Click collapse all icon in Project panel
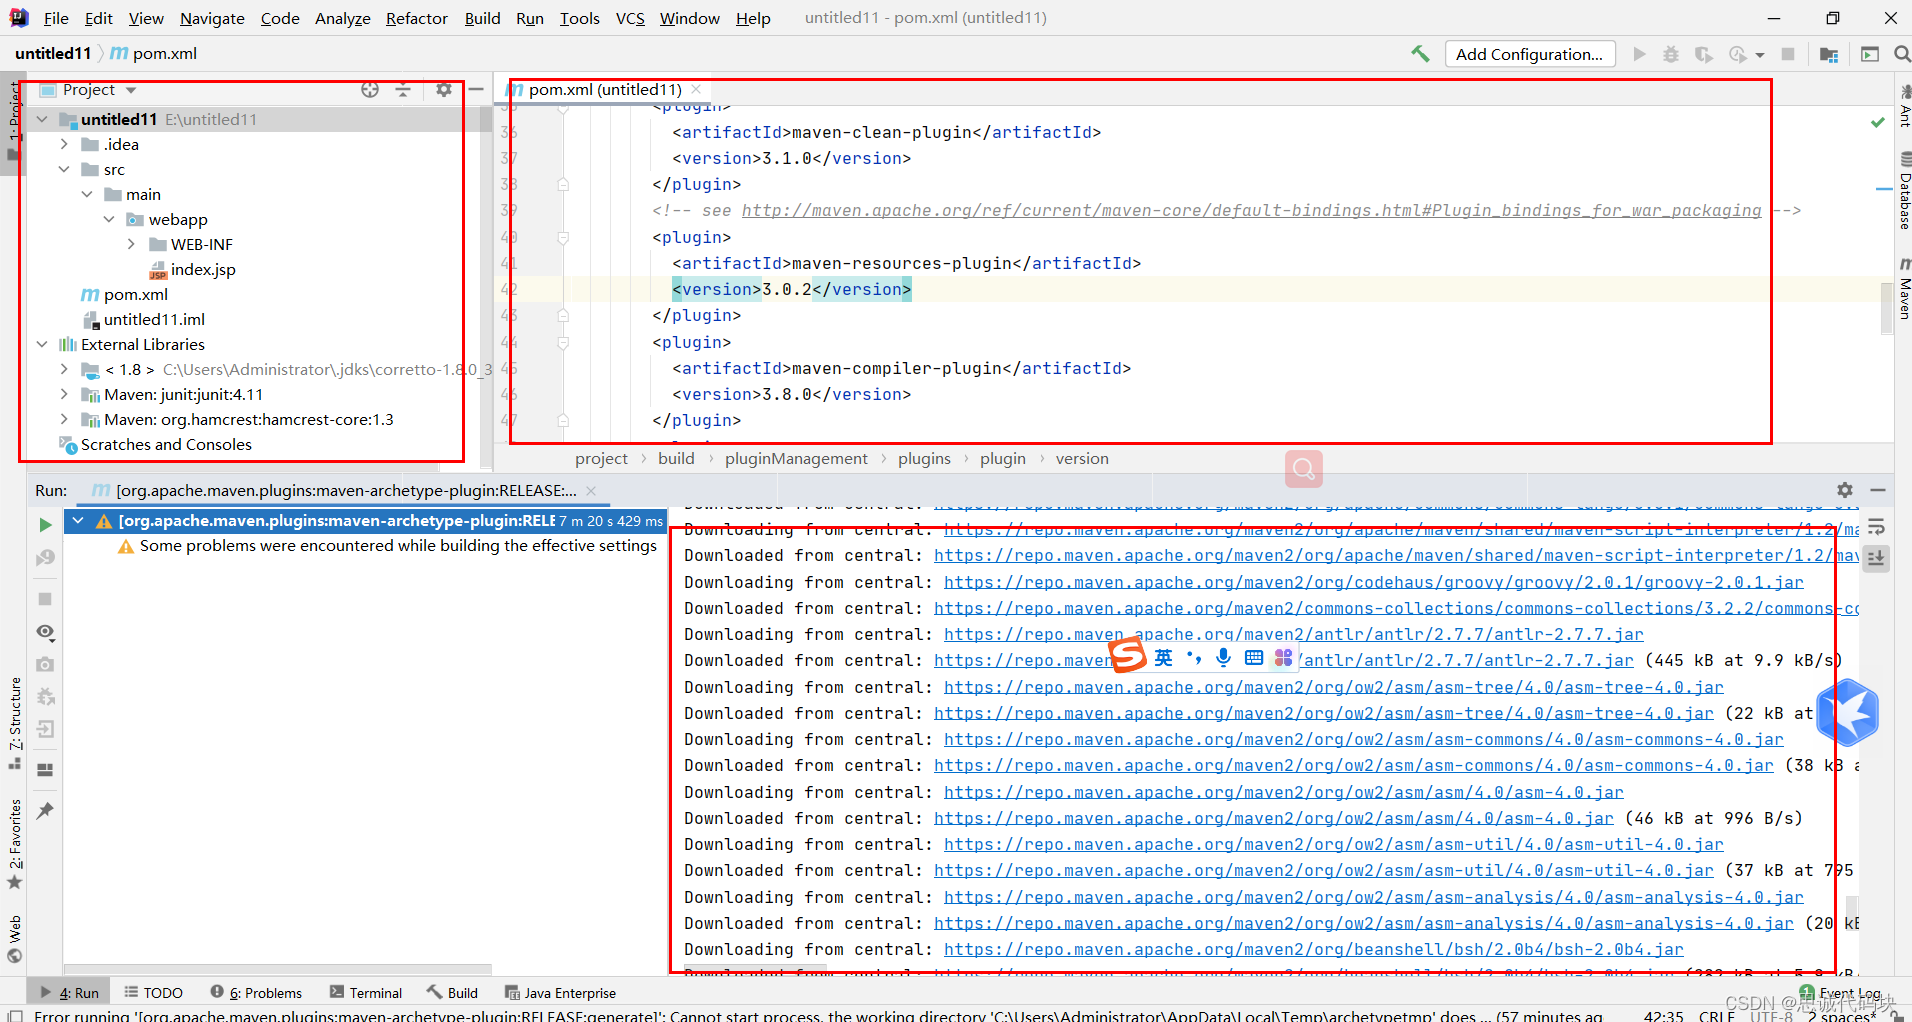Viewport: 1912px width, 1022px height. tap(403, 90)
